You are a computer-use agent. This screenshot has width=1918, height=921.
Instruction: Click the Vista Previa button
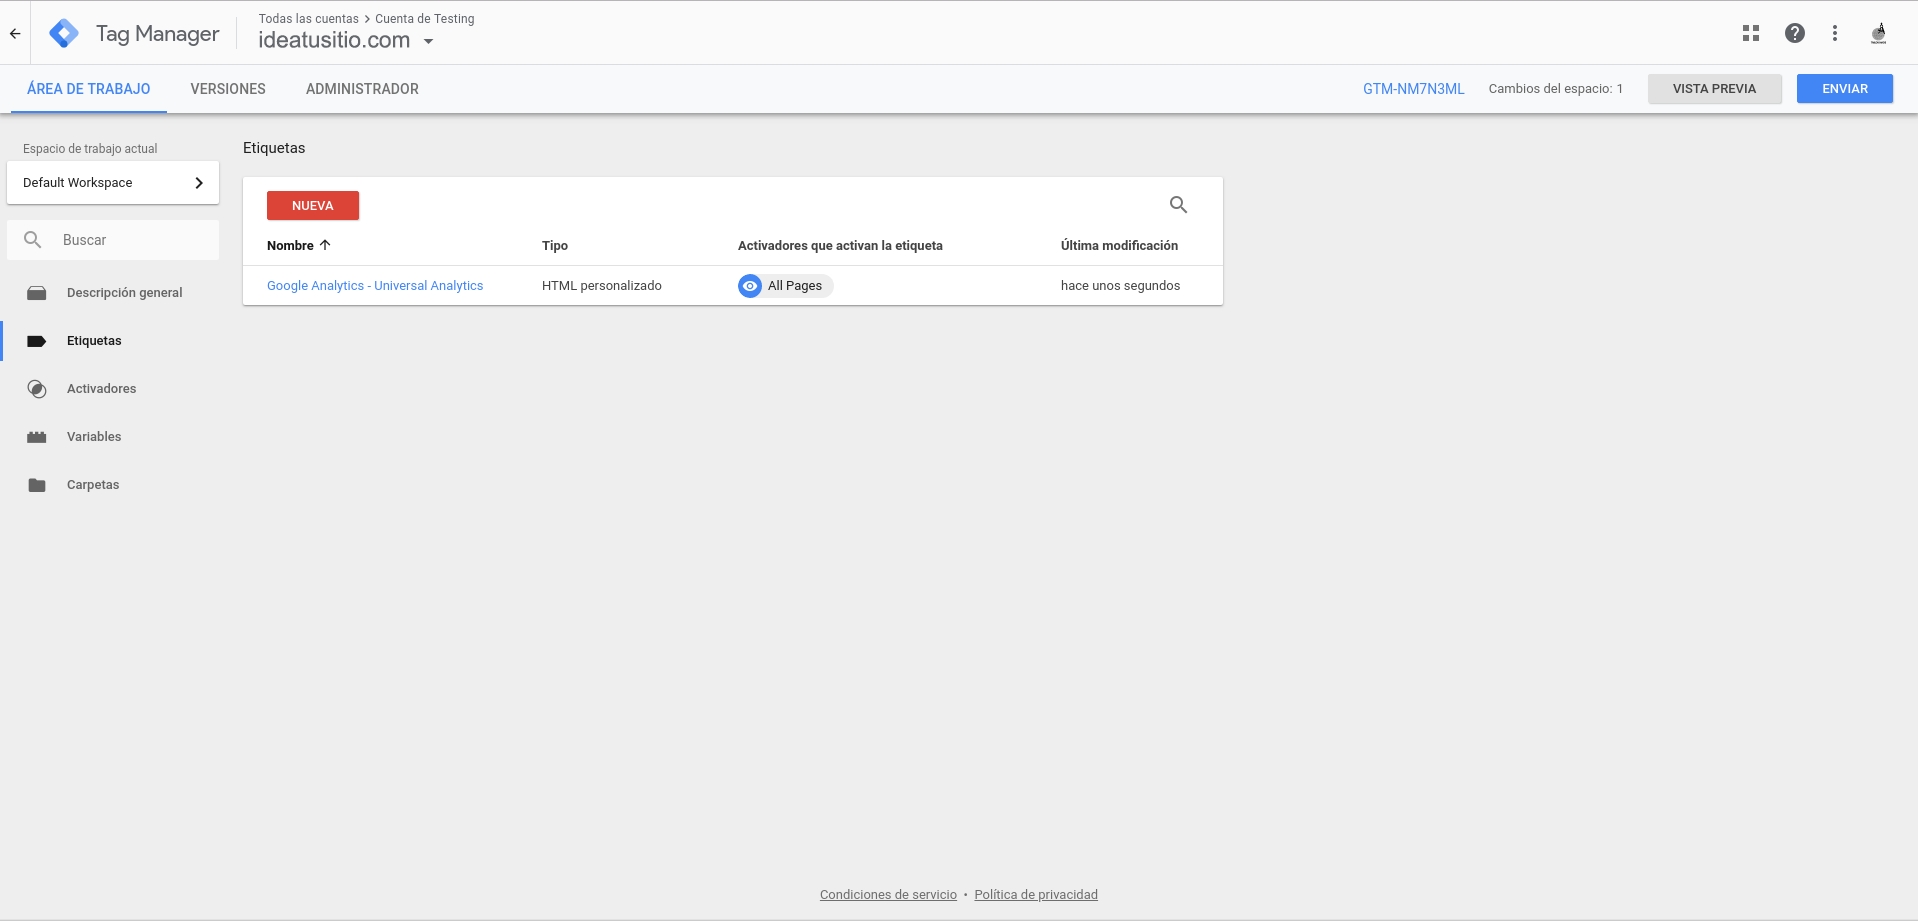pyautogui.click(x=1714, y=89)
